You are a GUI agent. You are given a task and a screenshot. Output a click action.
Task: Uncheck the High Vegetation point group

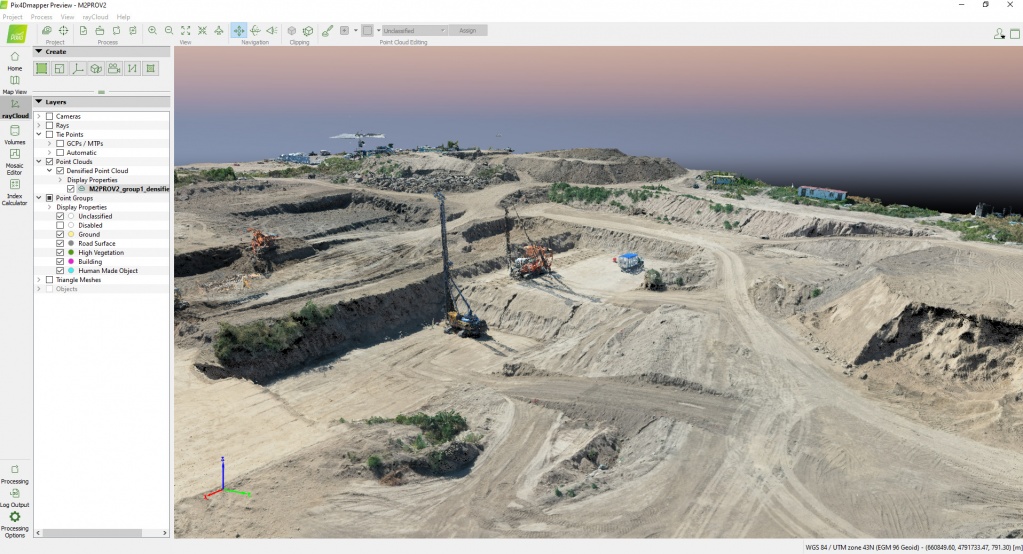(60, 253)
